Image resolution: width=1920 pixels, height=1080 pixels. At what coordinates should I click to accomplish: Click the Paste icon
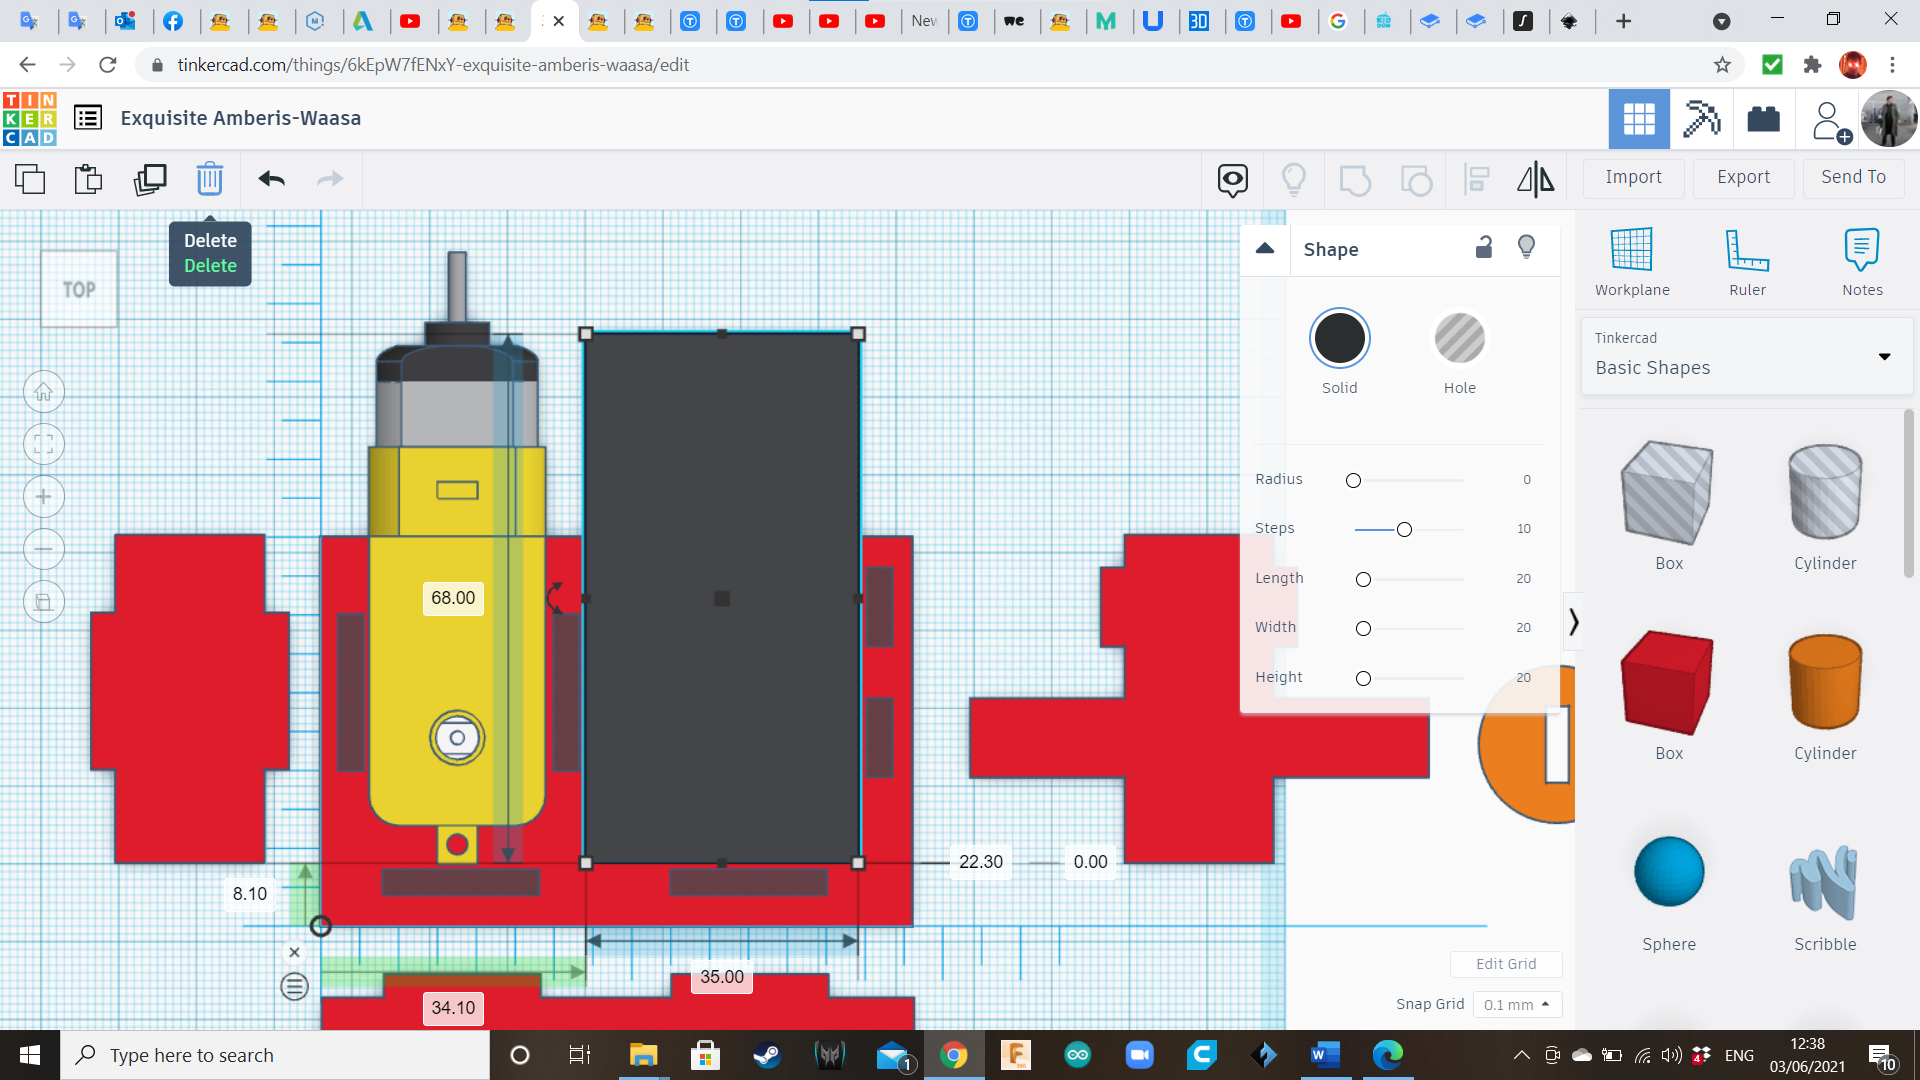coord(88,179)
